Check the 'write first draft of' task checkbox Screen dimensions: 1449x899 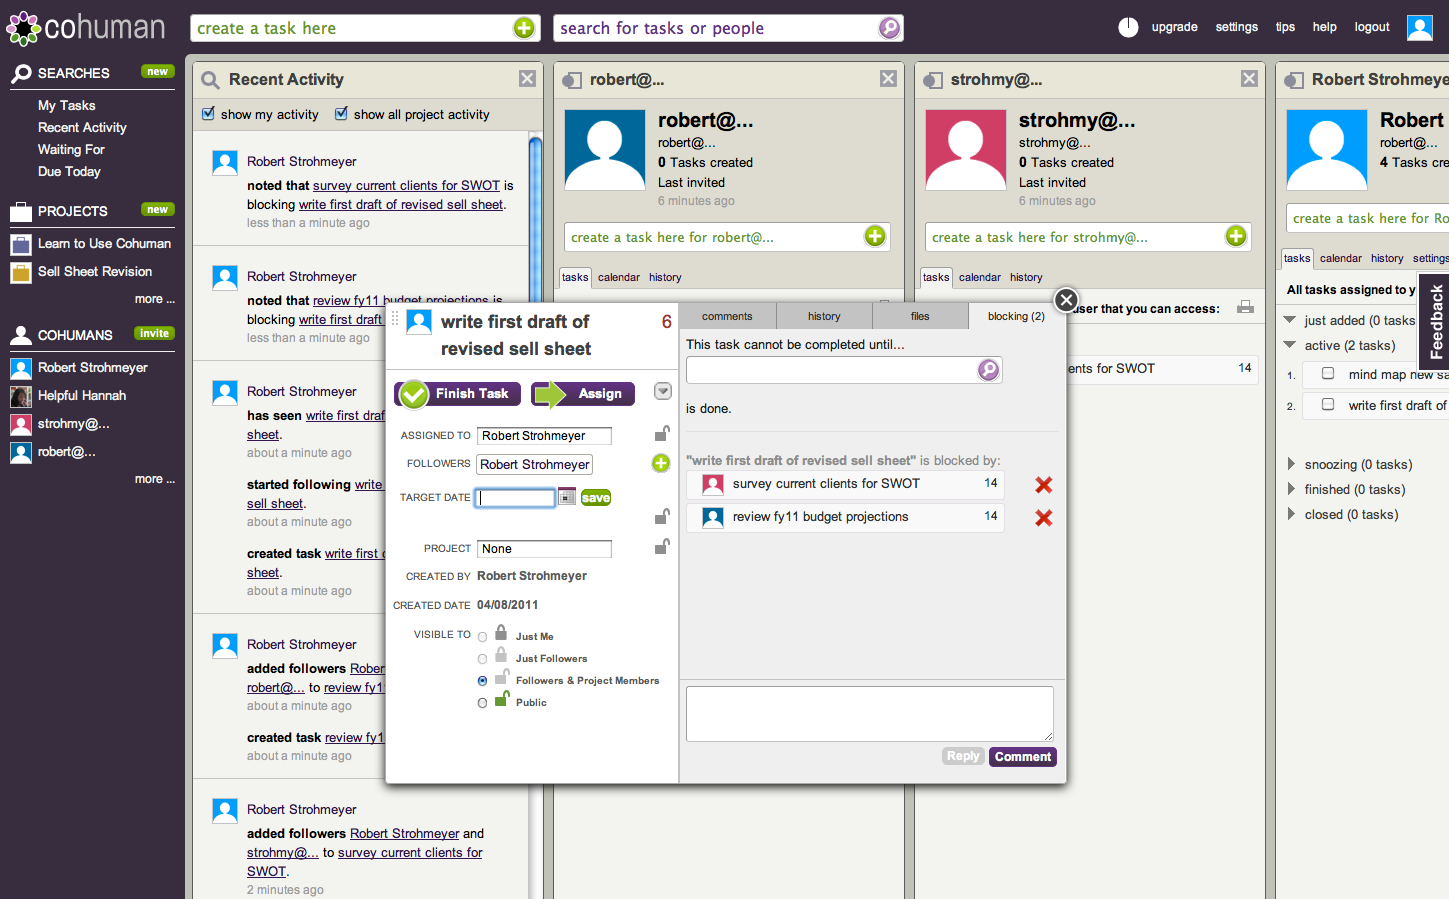pos(1328,405)
